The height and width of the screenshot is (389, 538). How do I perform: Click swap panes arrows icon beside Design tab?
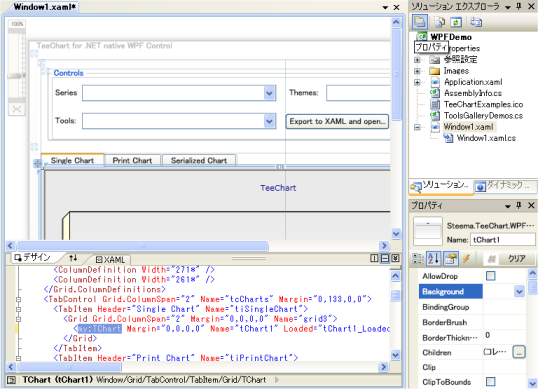(x=73, y=258)
